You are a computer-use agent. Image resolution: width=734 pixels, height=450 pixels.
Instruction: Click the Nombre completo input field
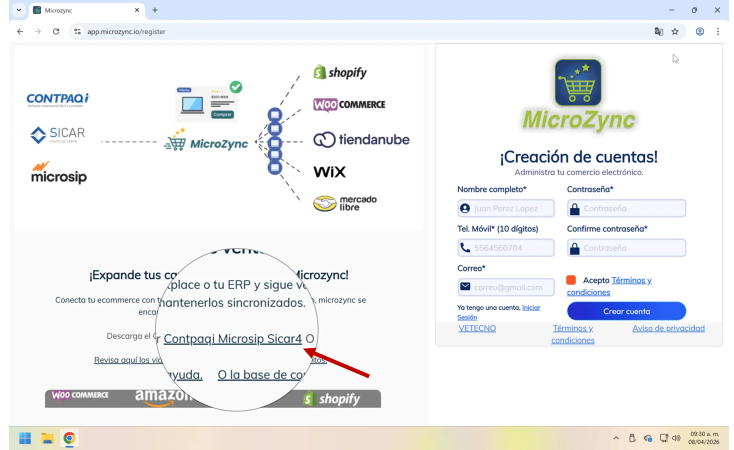(x=506, y=208)
